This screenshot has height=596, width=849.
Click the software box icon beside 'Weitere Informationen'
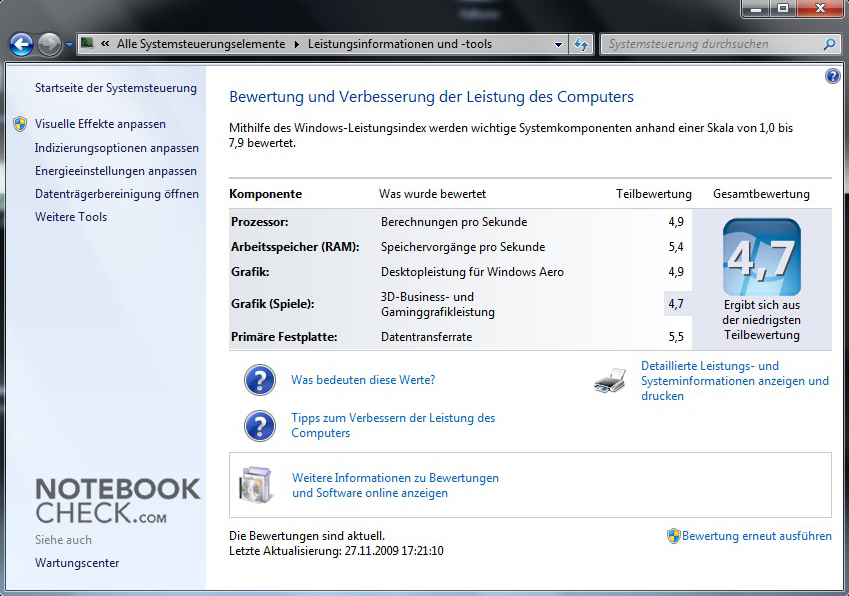[256, 485]
